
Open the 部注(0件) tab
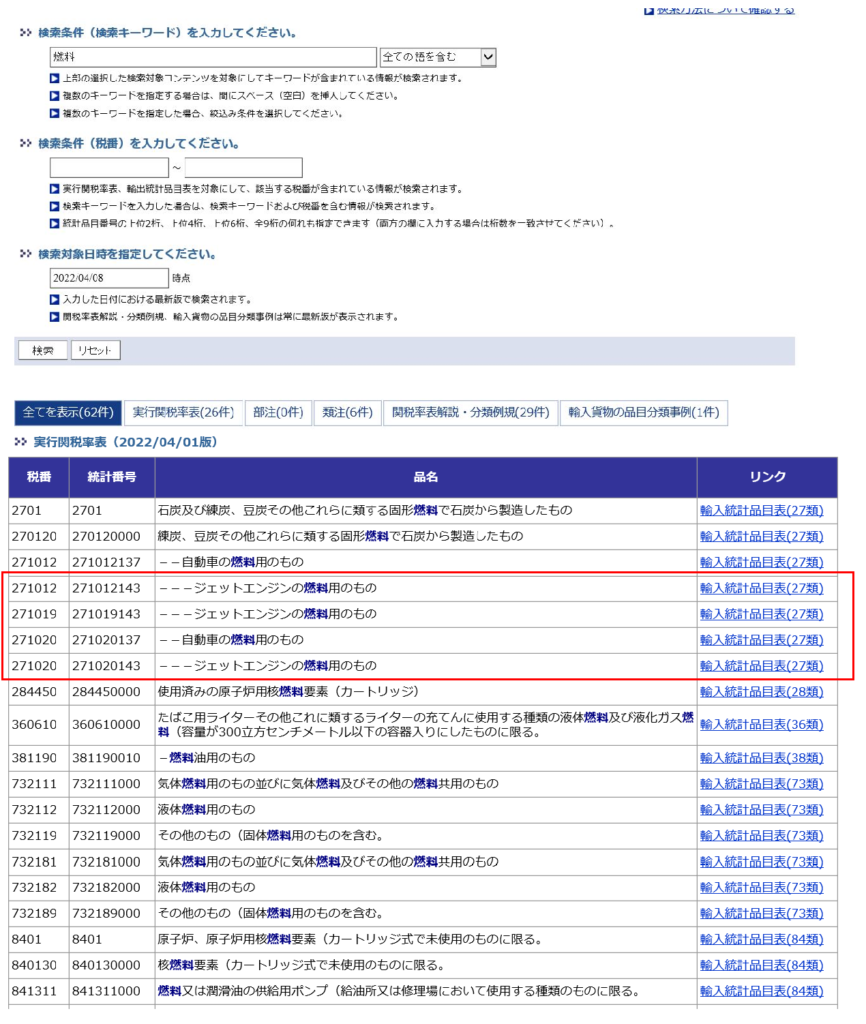point(277,413)
